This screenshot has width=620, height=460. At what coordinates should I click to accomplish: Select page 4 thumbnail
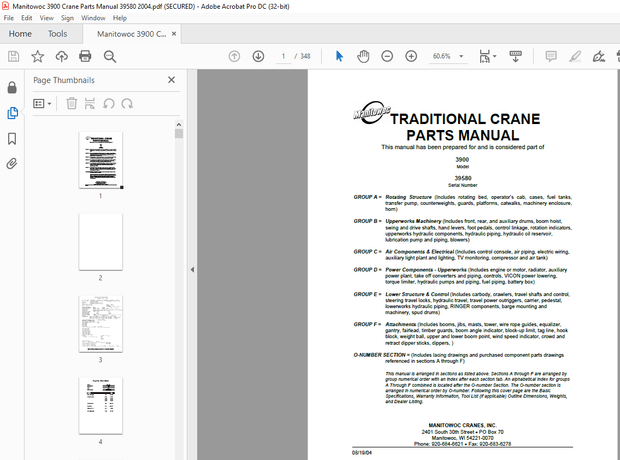100,406
